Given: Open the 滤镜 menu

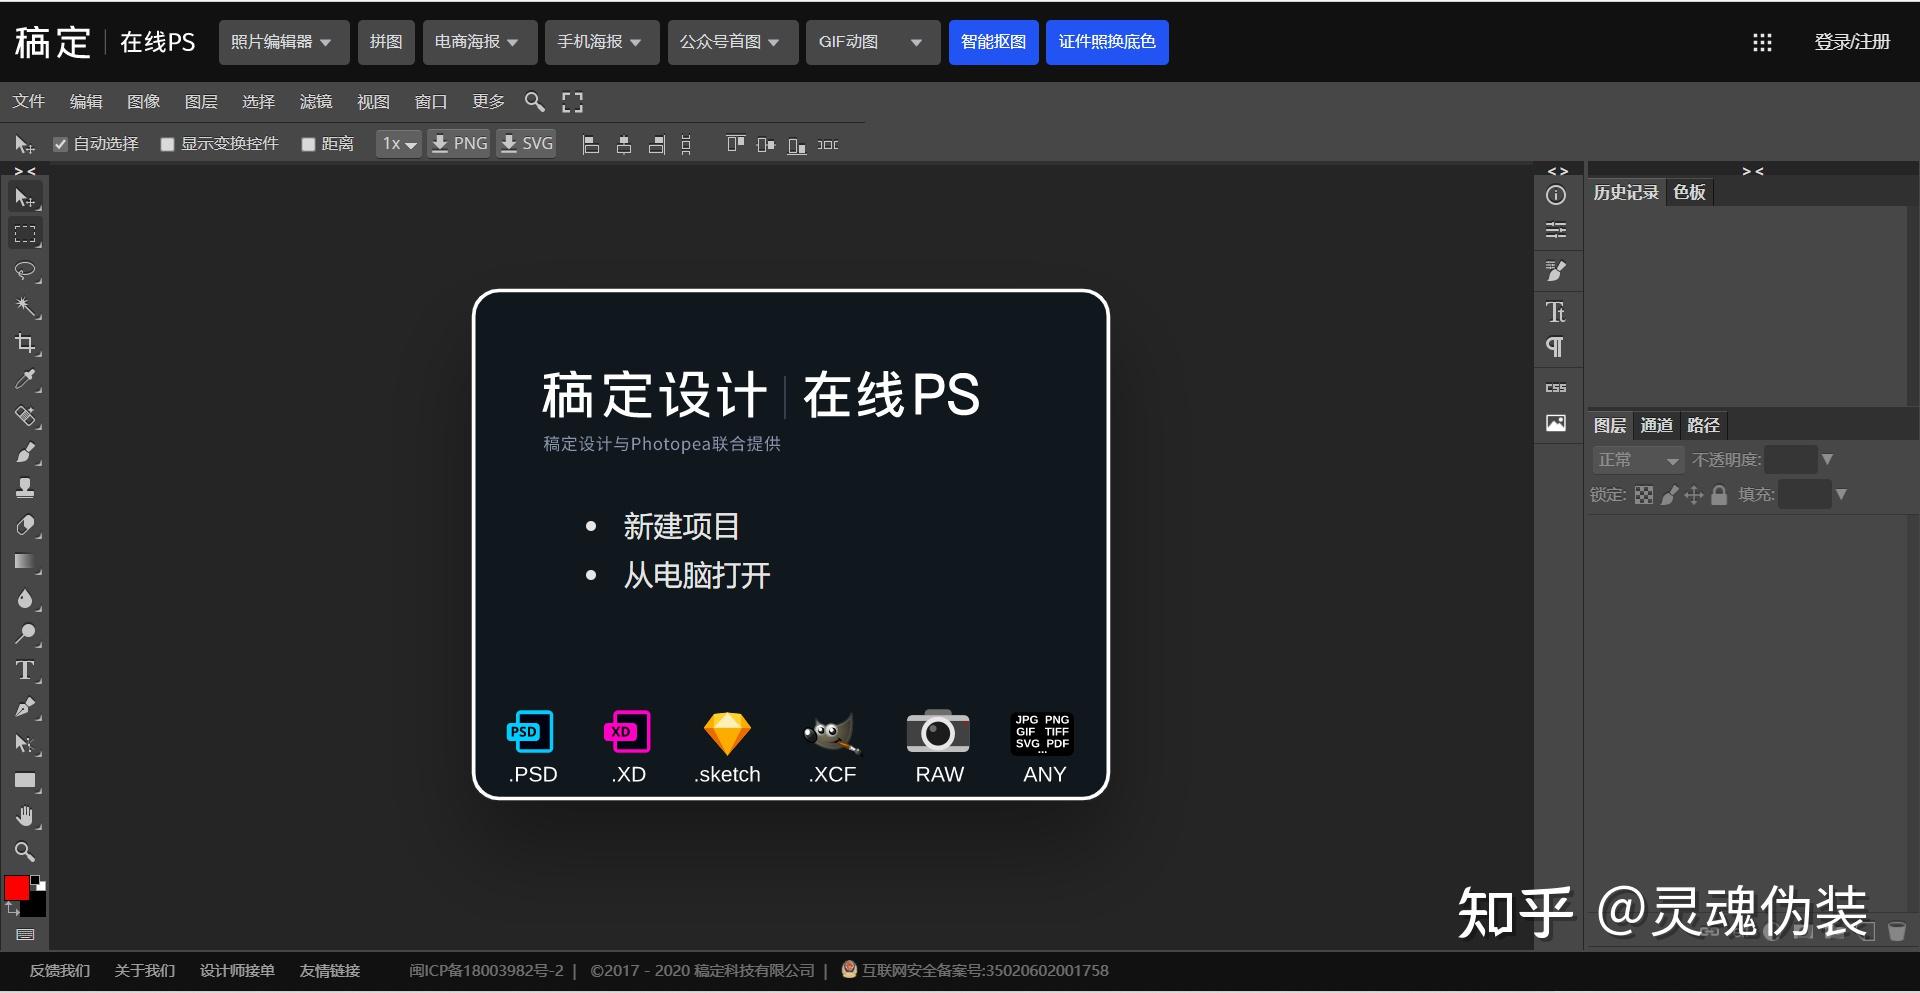Looking at the screenshot, I should point(316,102).
